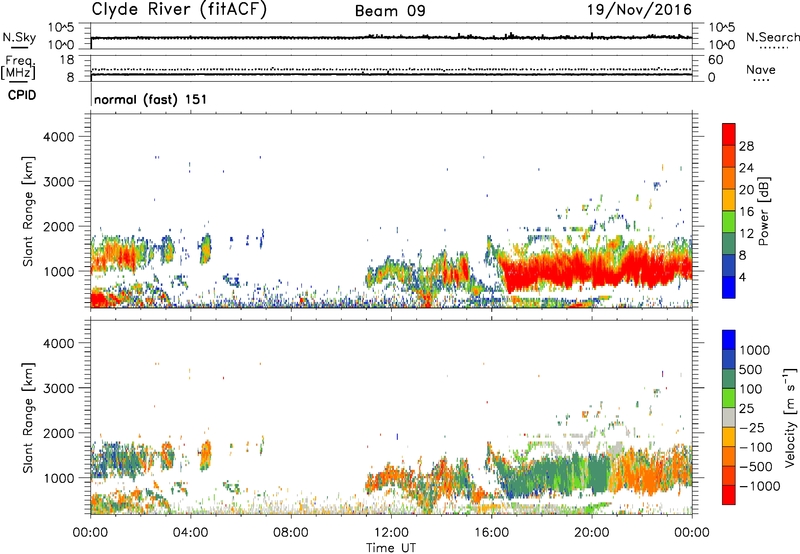Select the "Freq. [MHz]" axis label
The image size is (800, 554).
coord(18,68)
